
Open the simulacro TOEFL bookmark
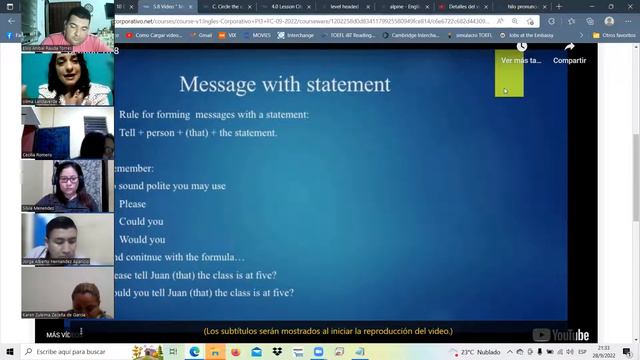coord(469,36)
